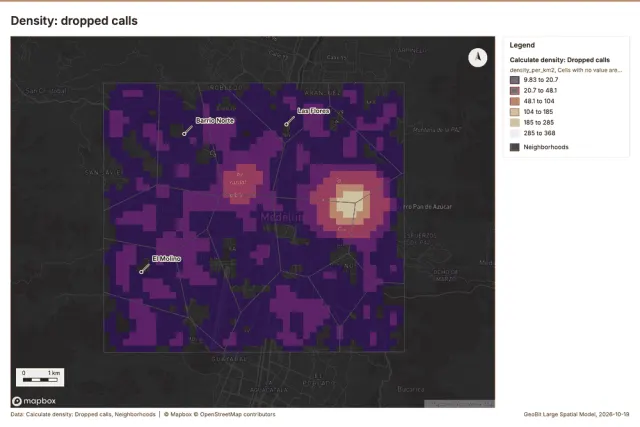
Task: Click the 185 to 285 legend swatch
Action: point(515,122)
